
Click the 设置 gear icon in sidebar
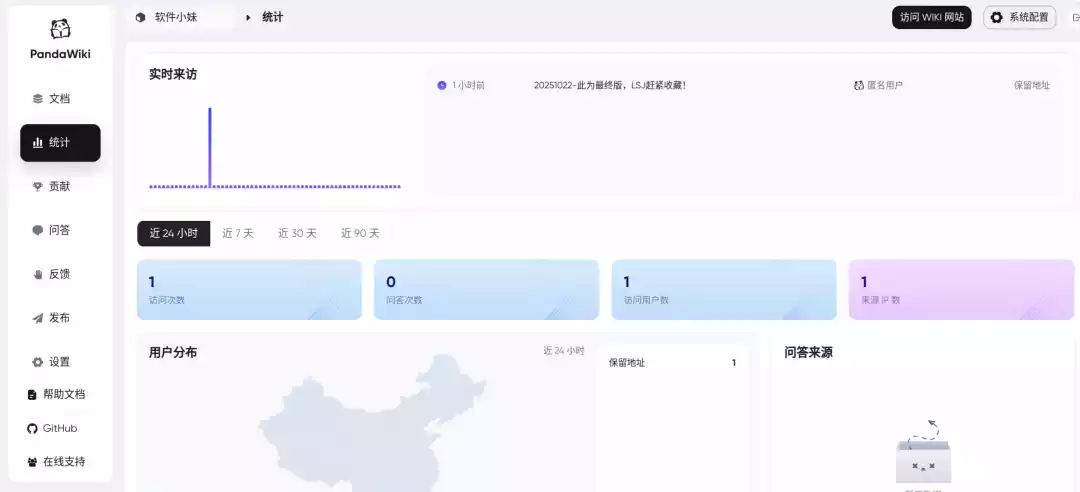click(x=38, y=362)
